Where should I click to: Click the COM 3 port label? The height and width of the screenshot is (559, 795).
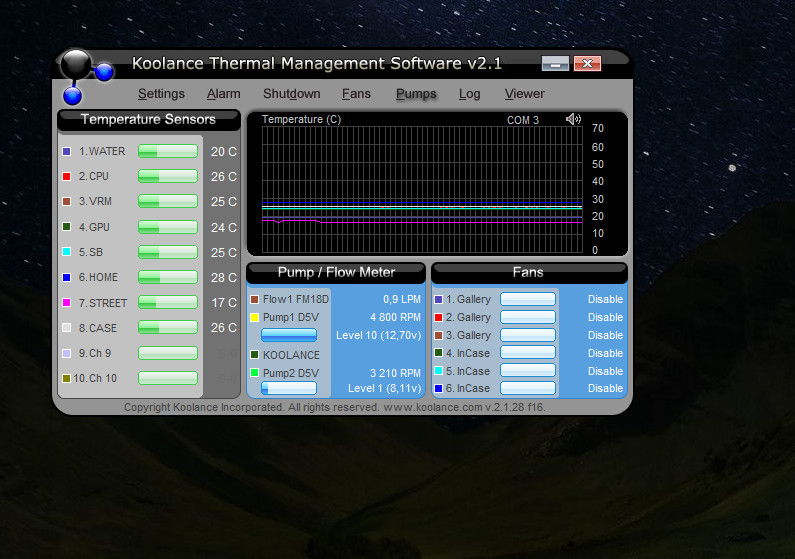tap(523, 120)
